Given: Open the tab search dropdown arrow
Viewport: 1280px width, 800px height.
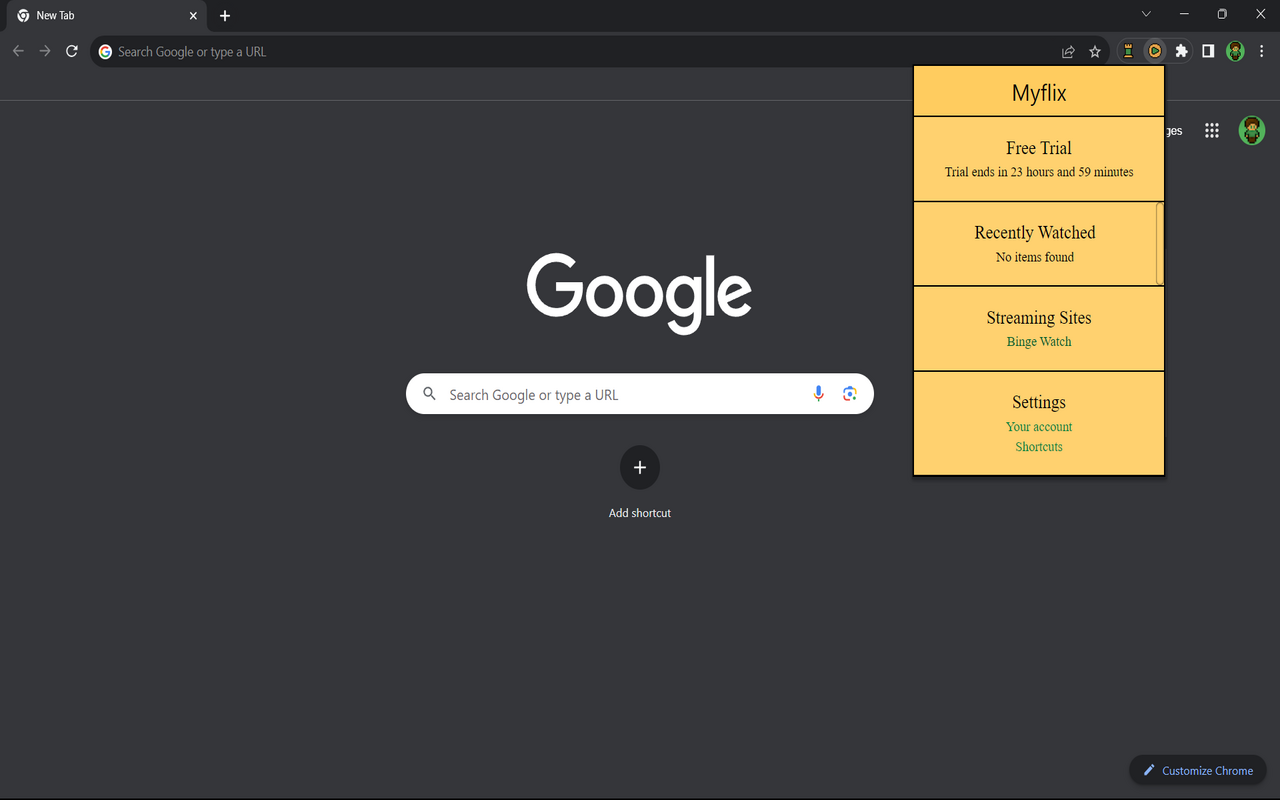Looking at the screenshot, I should pyautogui.click(x=1146, y=14).
